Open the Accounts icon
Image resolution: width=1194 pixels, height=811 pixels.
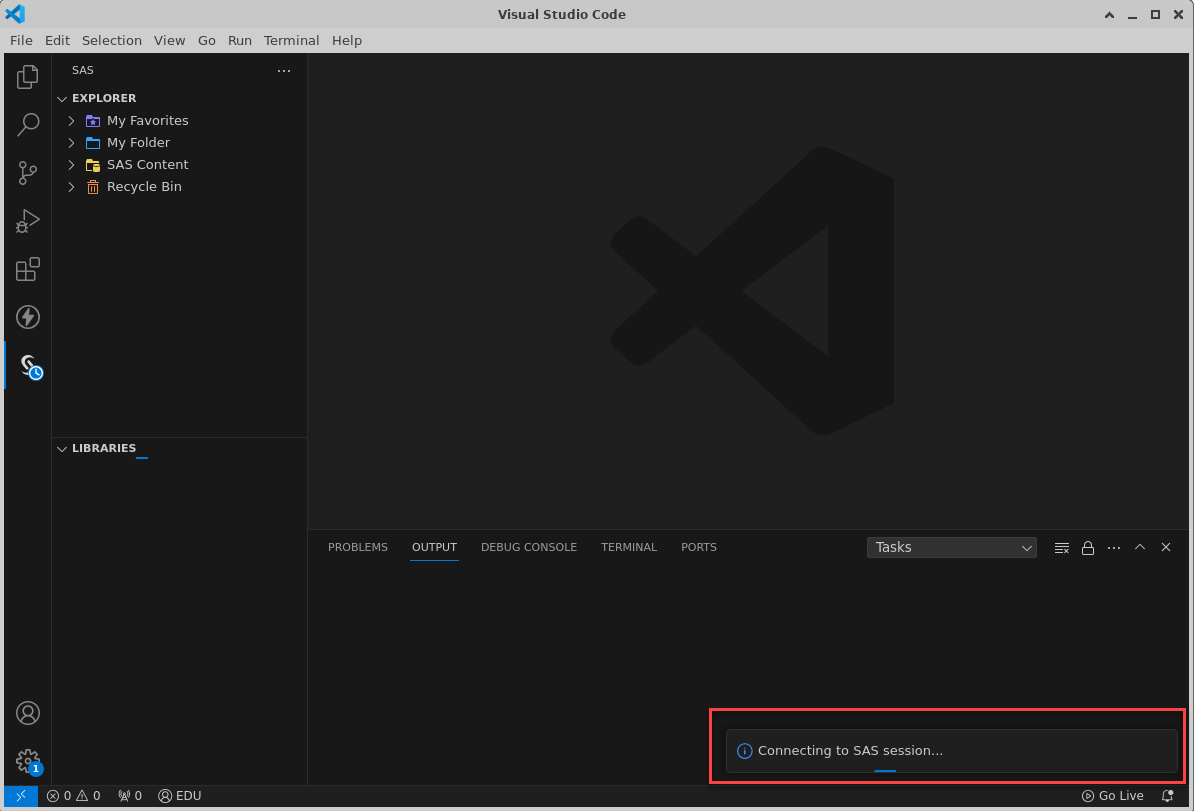(x=27, y=713)
